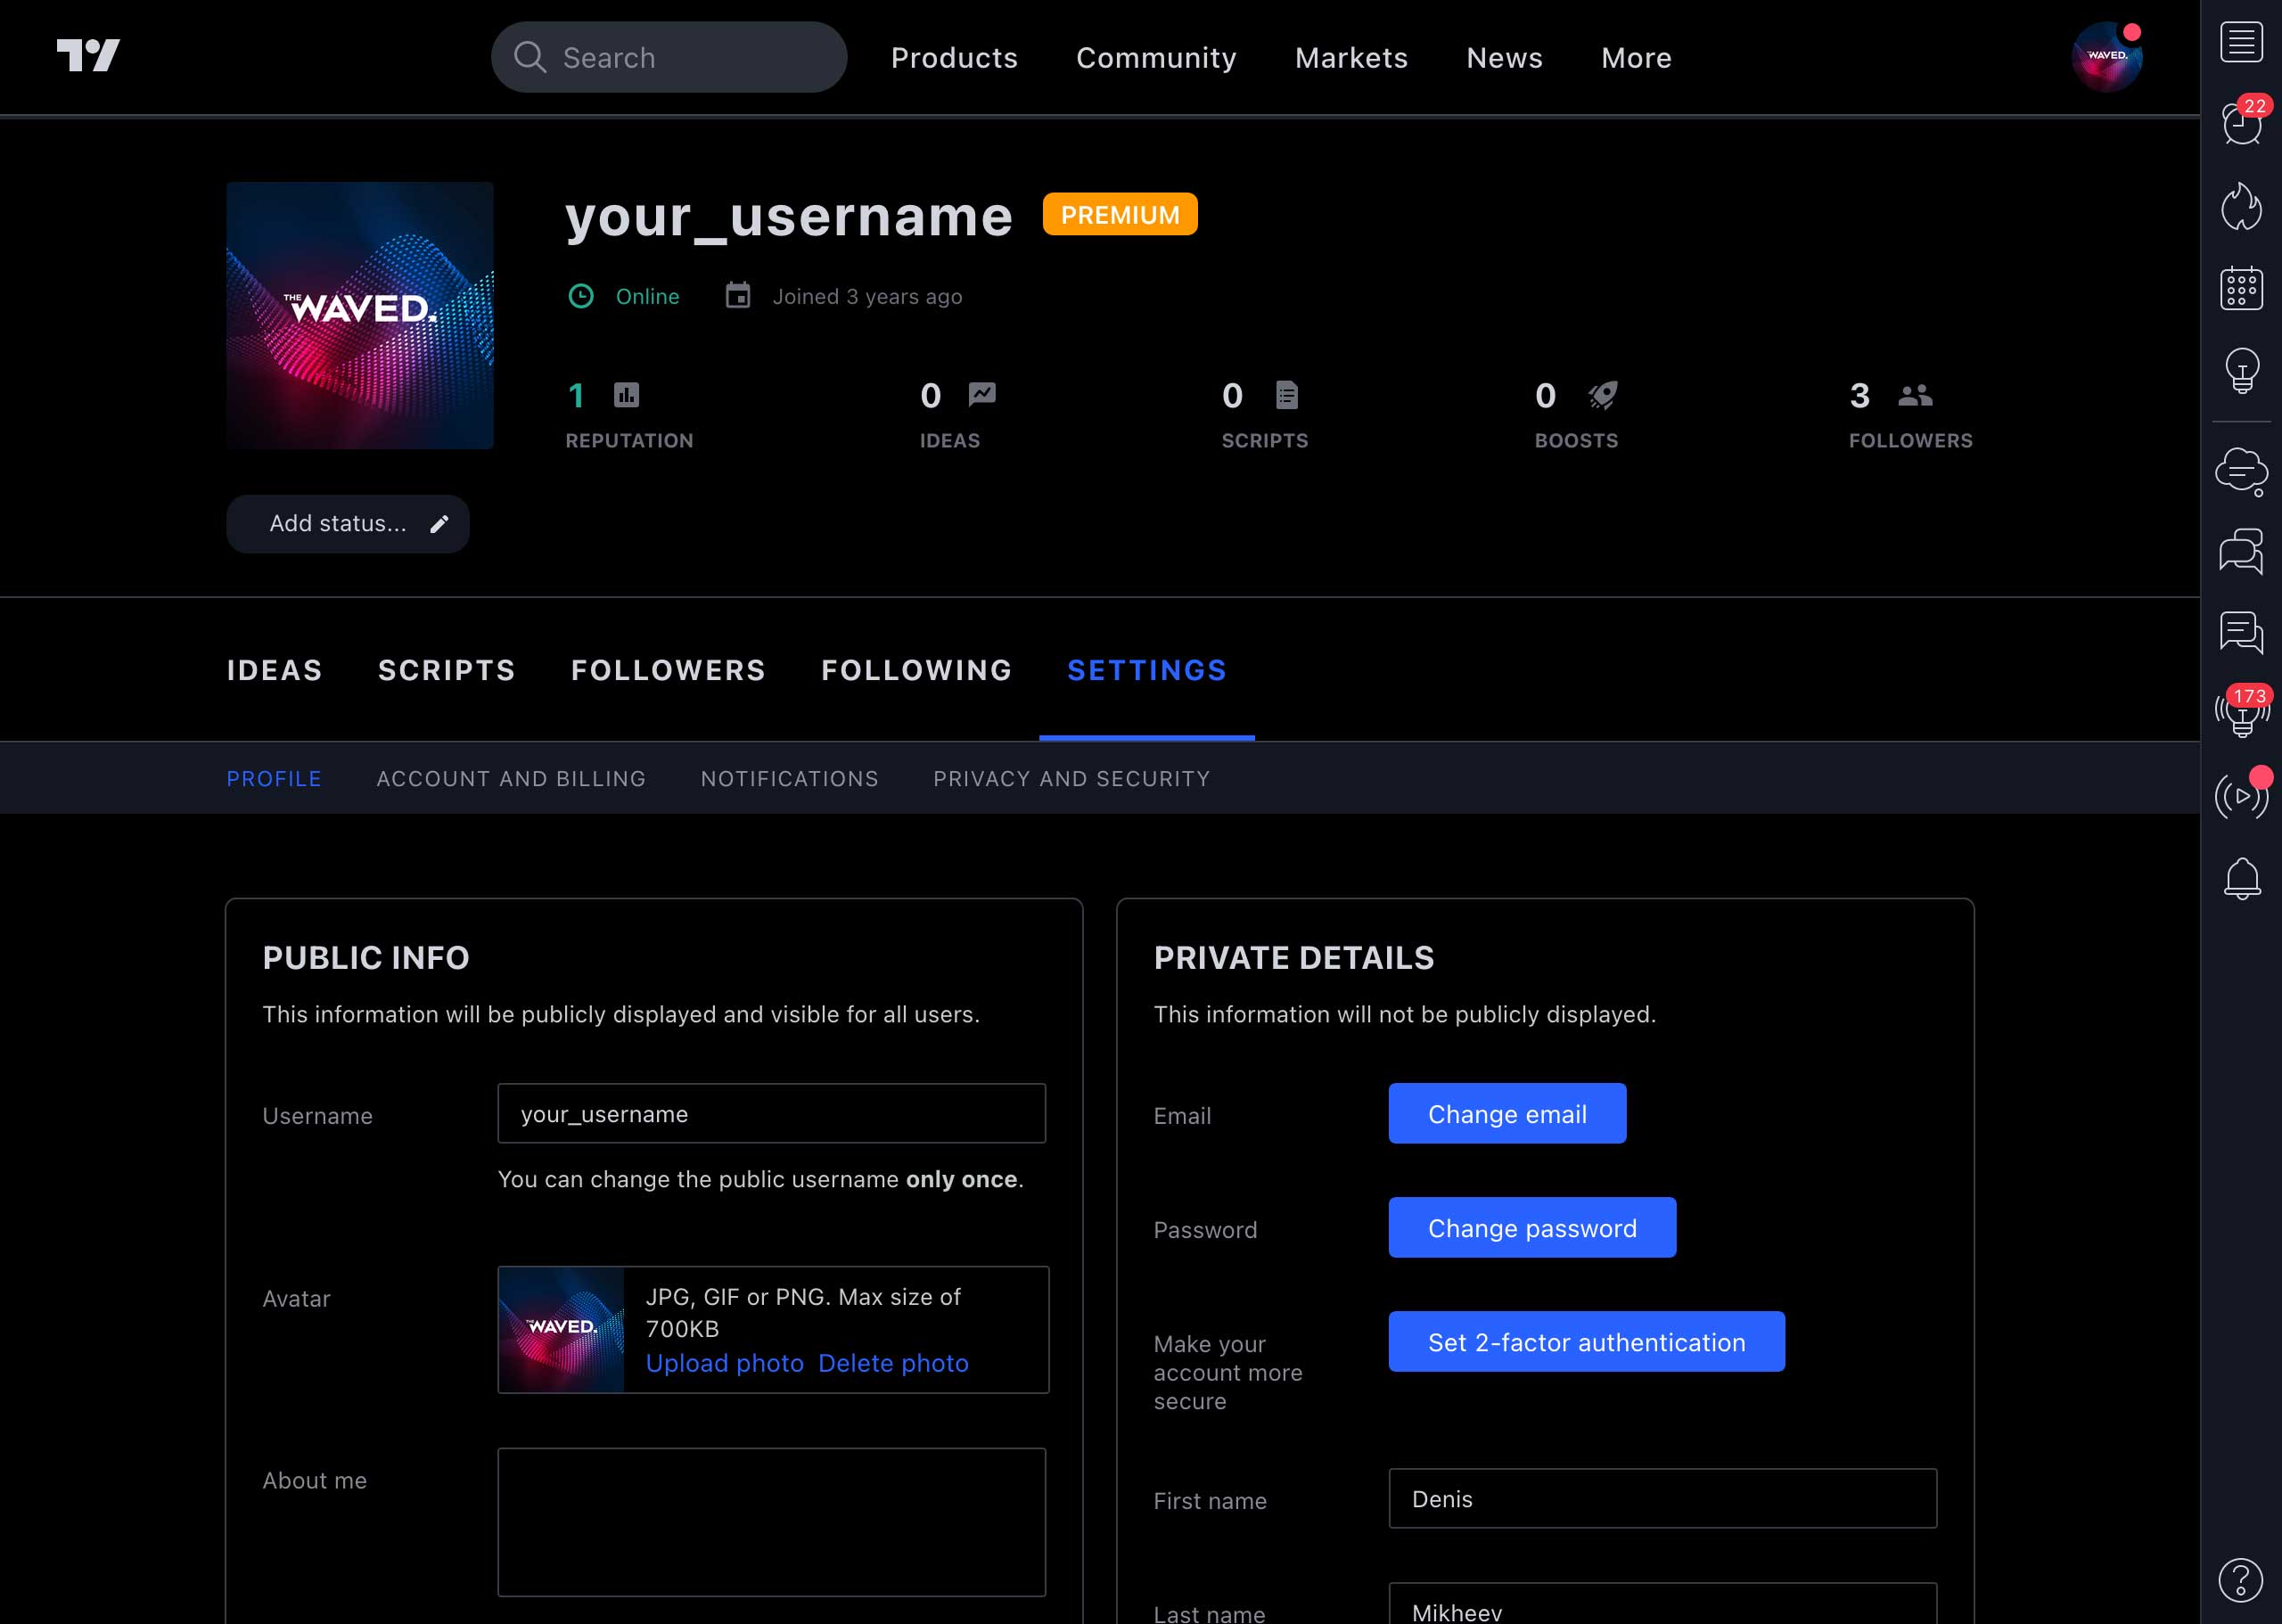This screenshot has height=1624, width=2282.
Task: Click the joined date calendar icon
Action: click(x=738, y=295)
